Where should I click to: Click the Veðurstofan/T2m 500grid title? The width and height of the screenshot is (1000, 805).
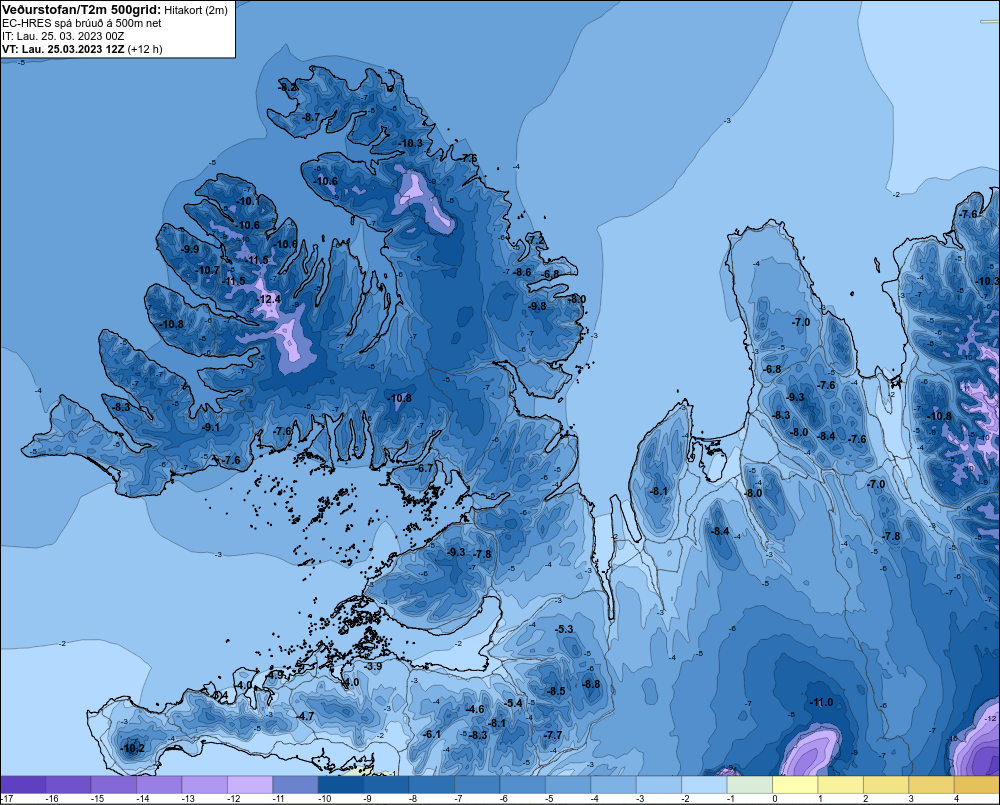click(81, 10)
